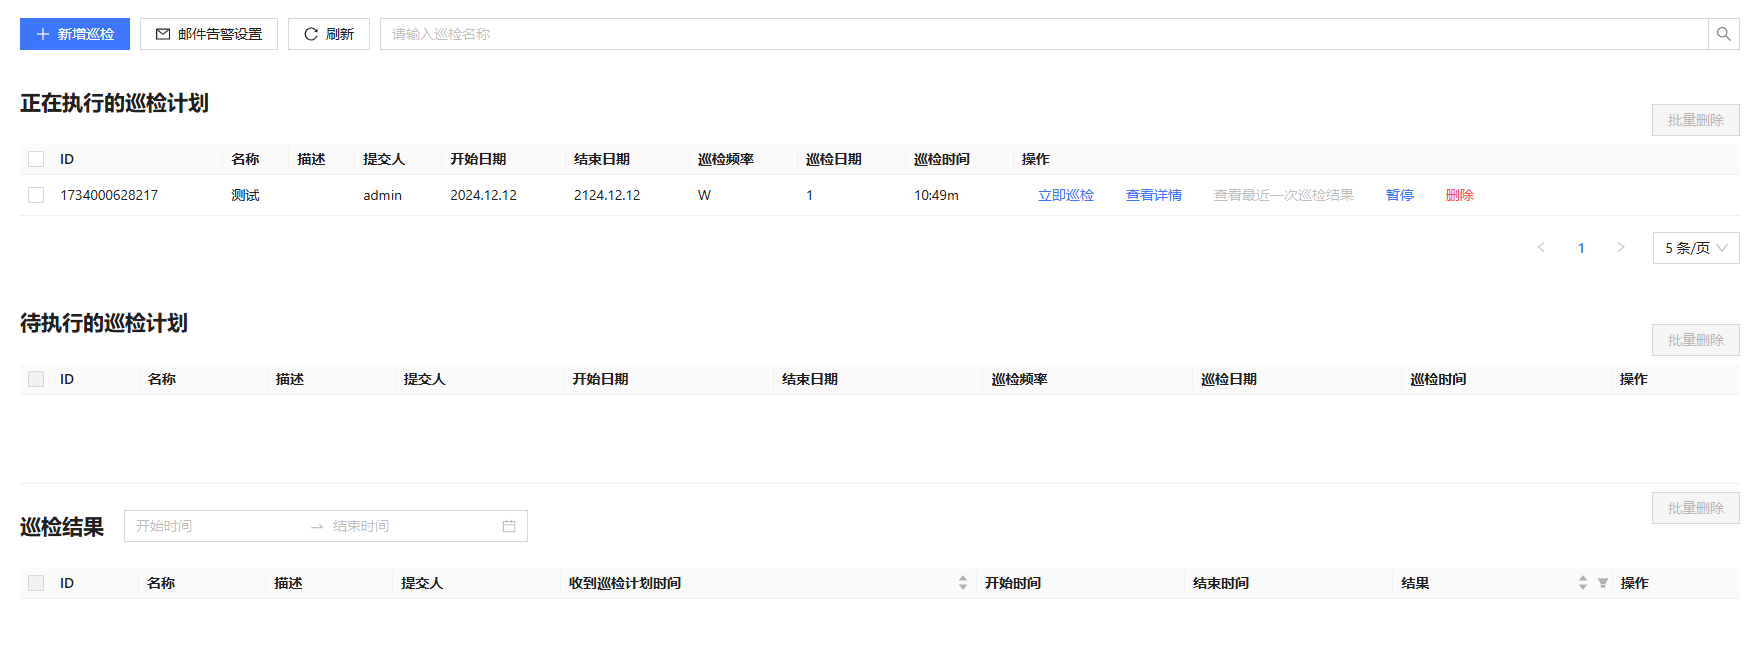Go to the next page arrow
1747x670 pixels.
pos(1621,248)
